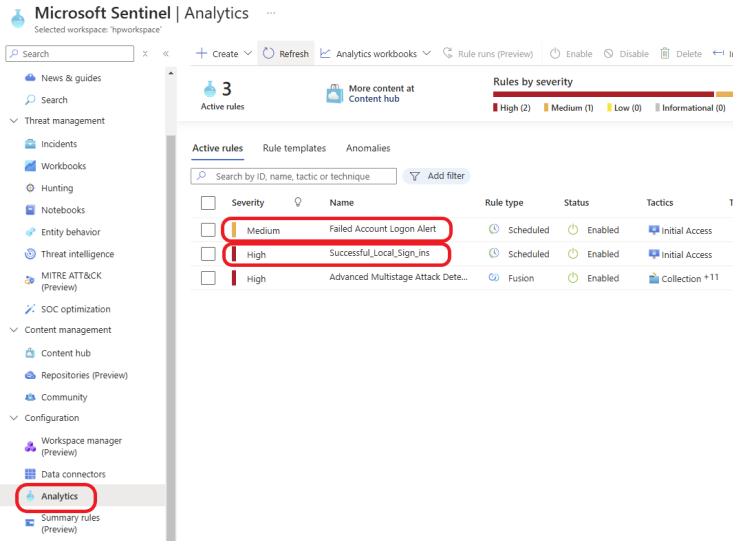Sort by the Rule type column header

pyautogui.click(x=504, y=202)
